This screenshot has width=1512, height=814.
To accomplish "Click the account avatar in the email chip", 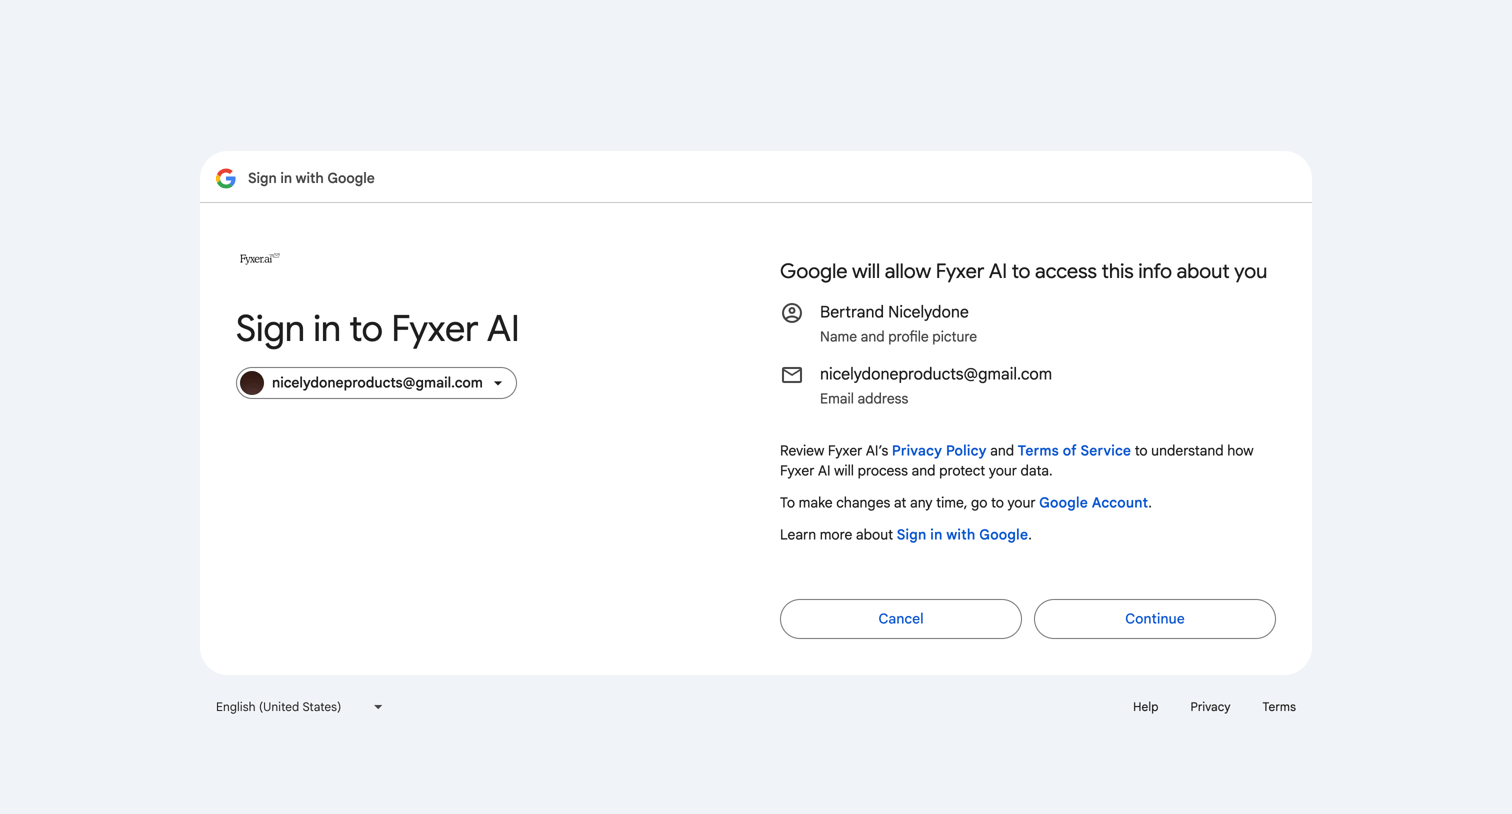I will [x=252, y=383].
